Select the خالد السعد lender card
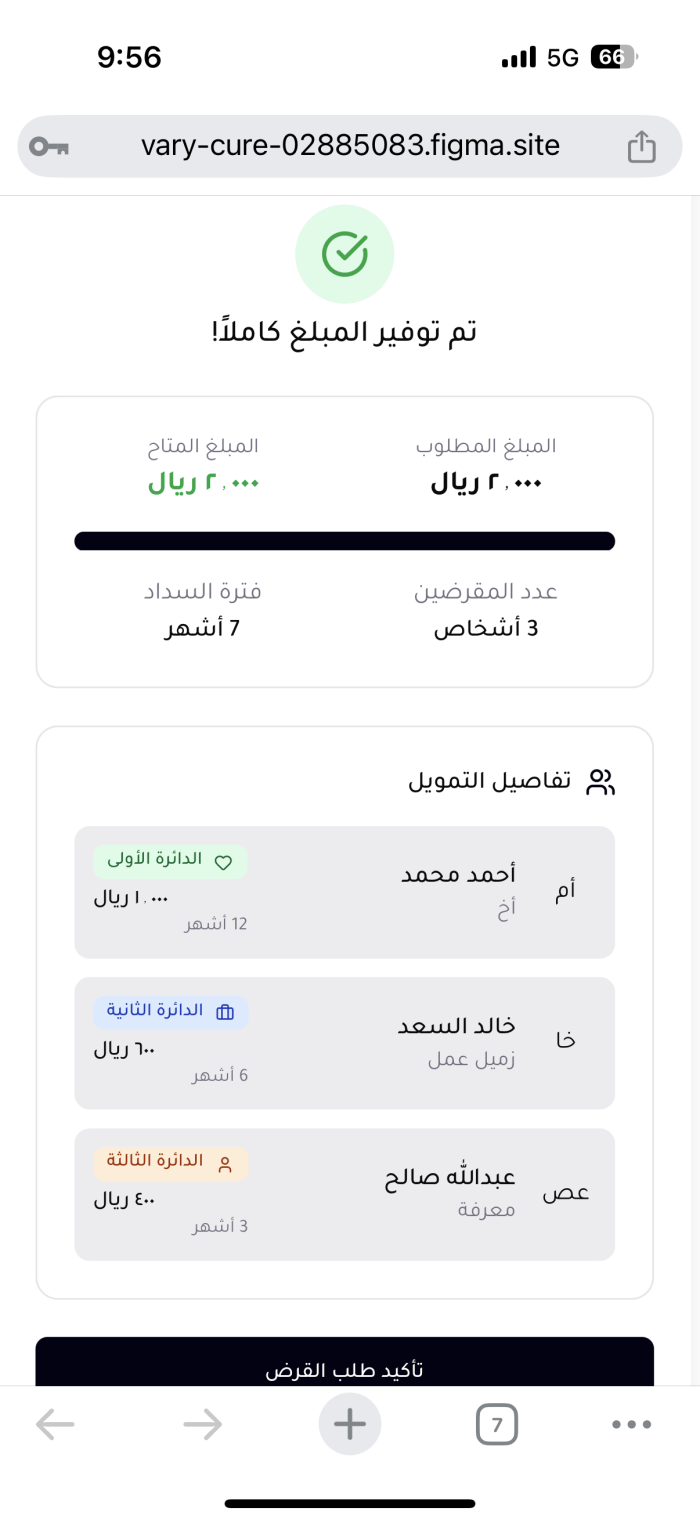 344,1042
